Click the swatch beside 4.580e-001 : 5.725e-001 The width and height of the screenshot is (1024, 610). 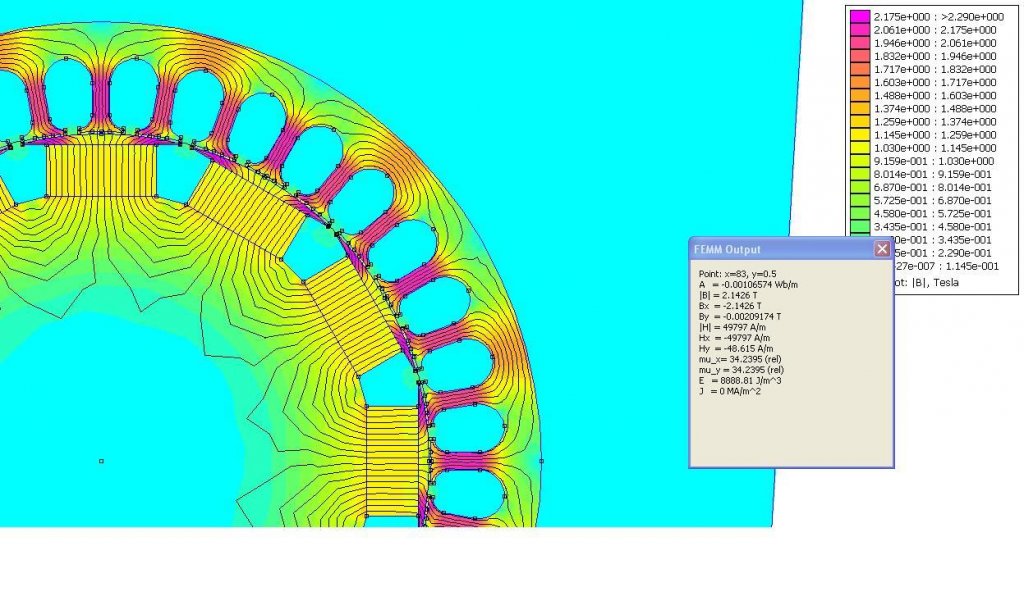(860, 214)
